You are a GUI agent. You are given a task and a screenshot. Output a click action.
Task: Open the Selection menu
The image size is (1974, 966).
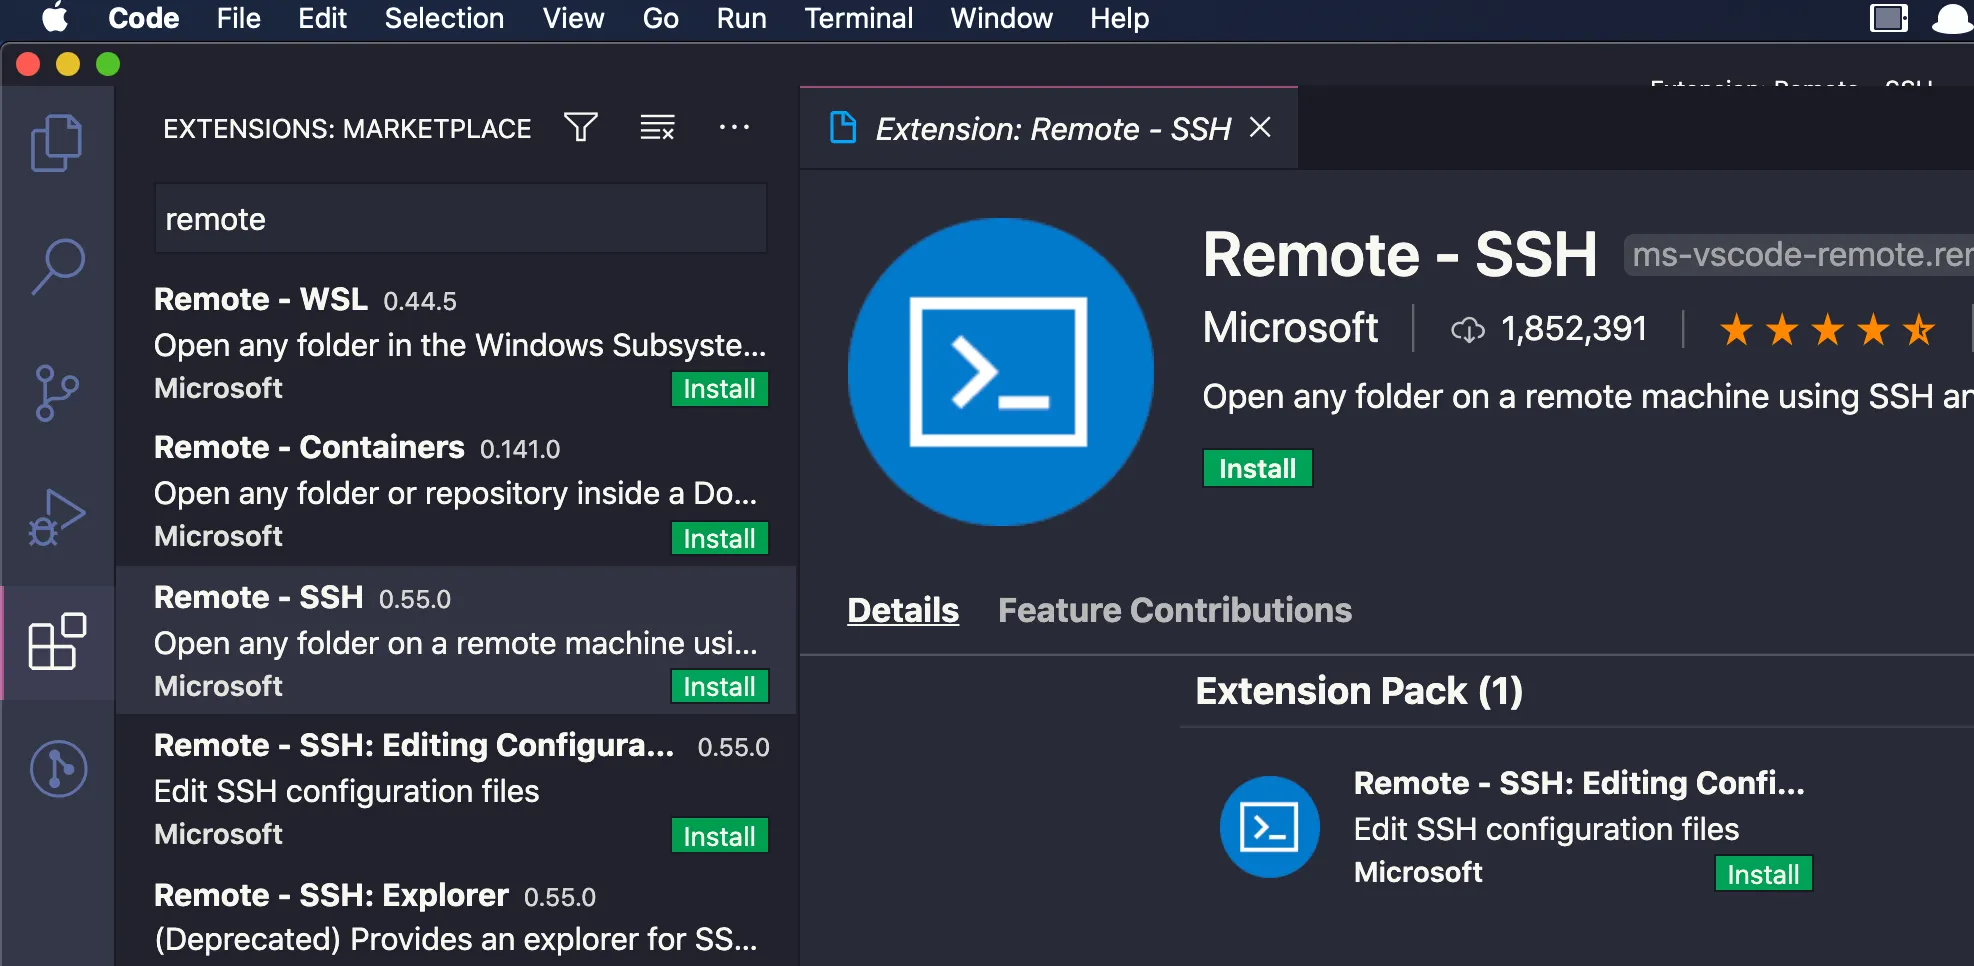click(444, 18)
